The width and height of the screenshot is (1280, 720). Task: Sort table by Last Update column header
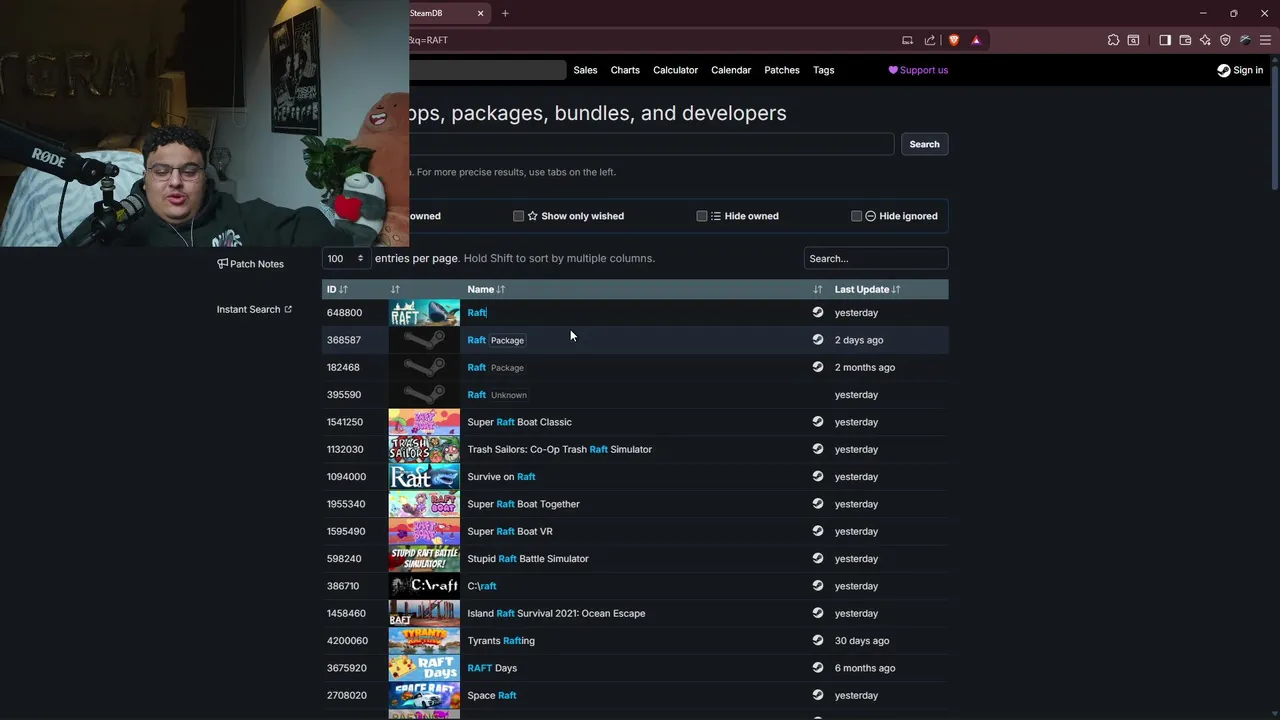pos(867,289)
